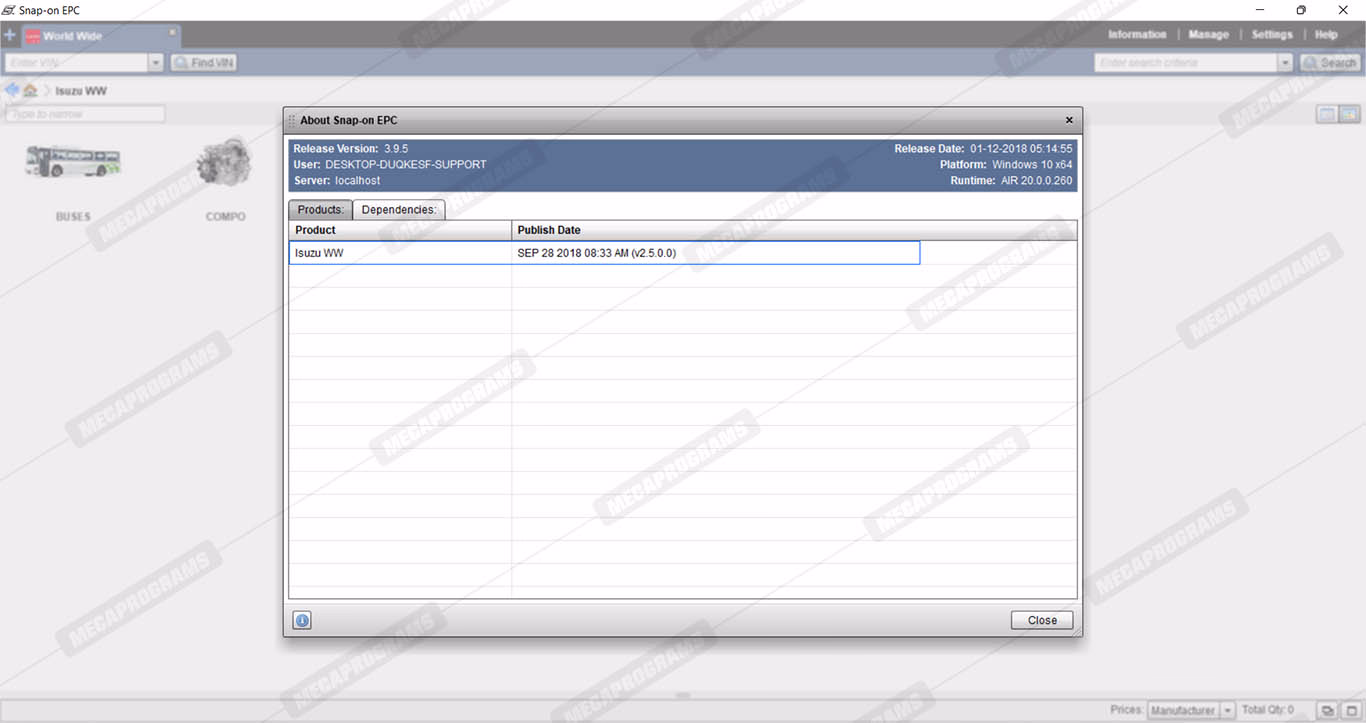Viewport: 1366px width, 723px height.
Task: Close the World Wide tab
Action: pos(172,33)
